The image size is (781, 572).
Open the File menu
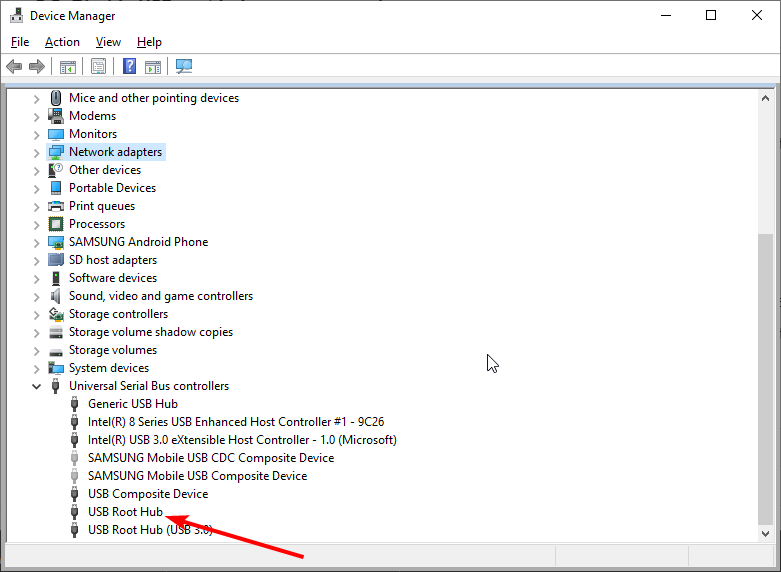point(20,42)
